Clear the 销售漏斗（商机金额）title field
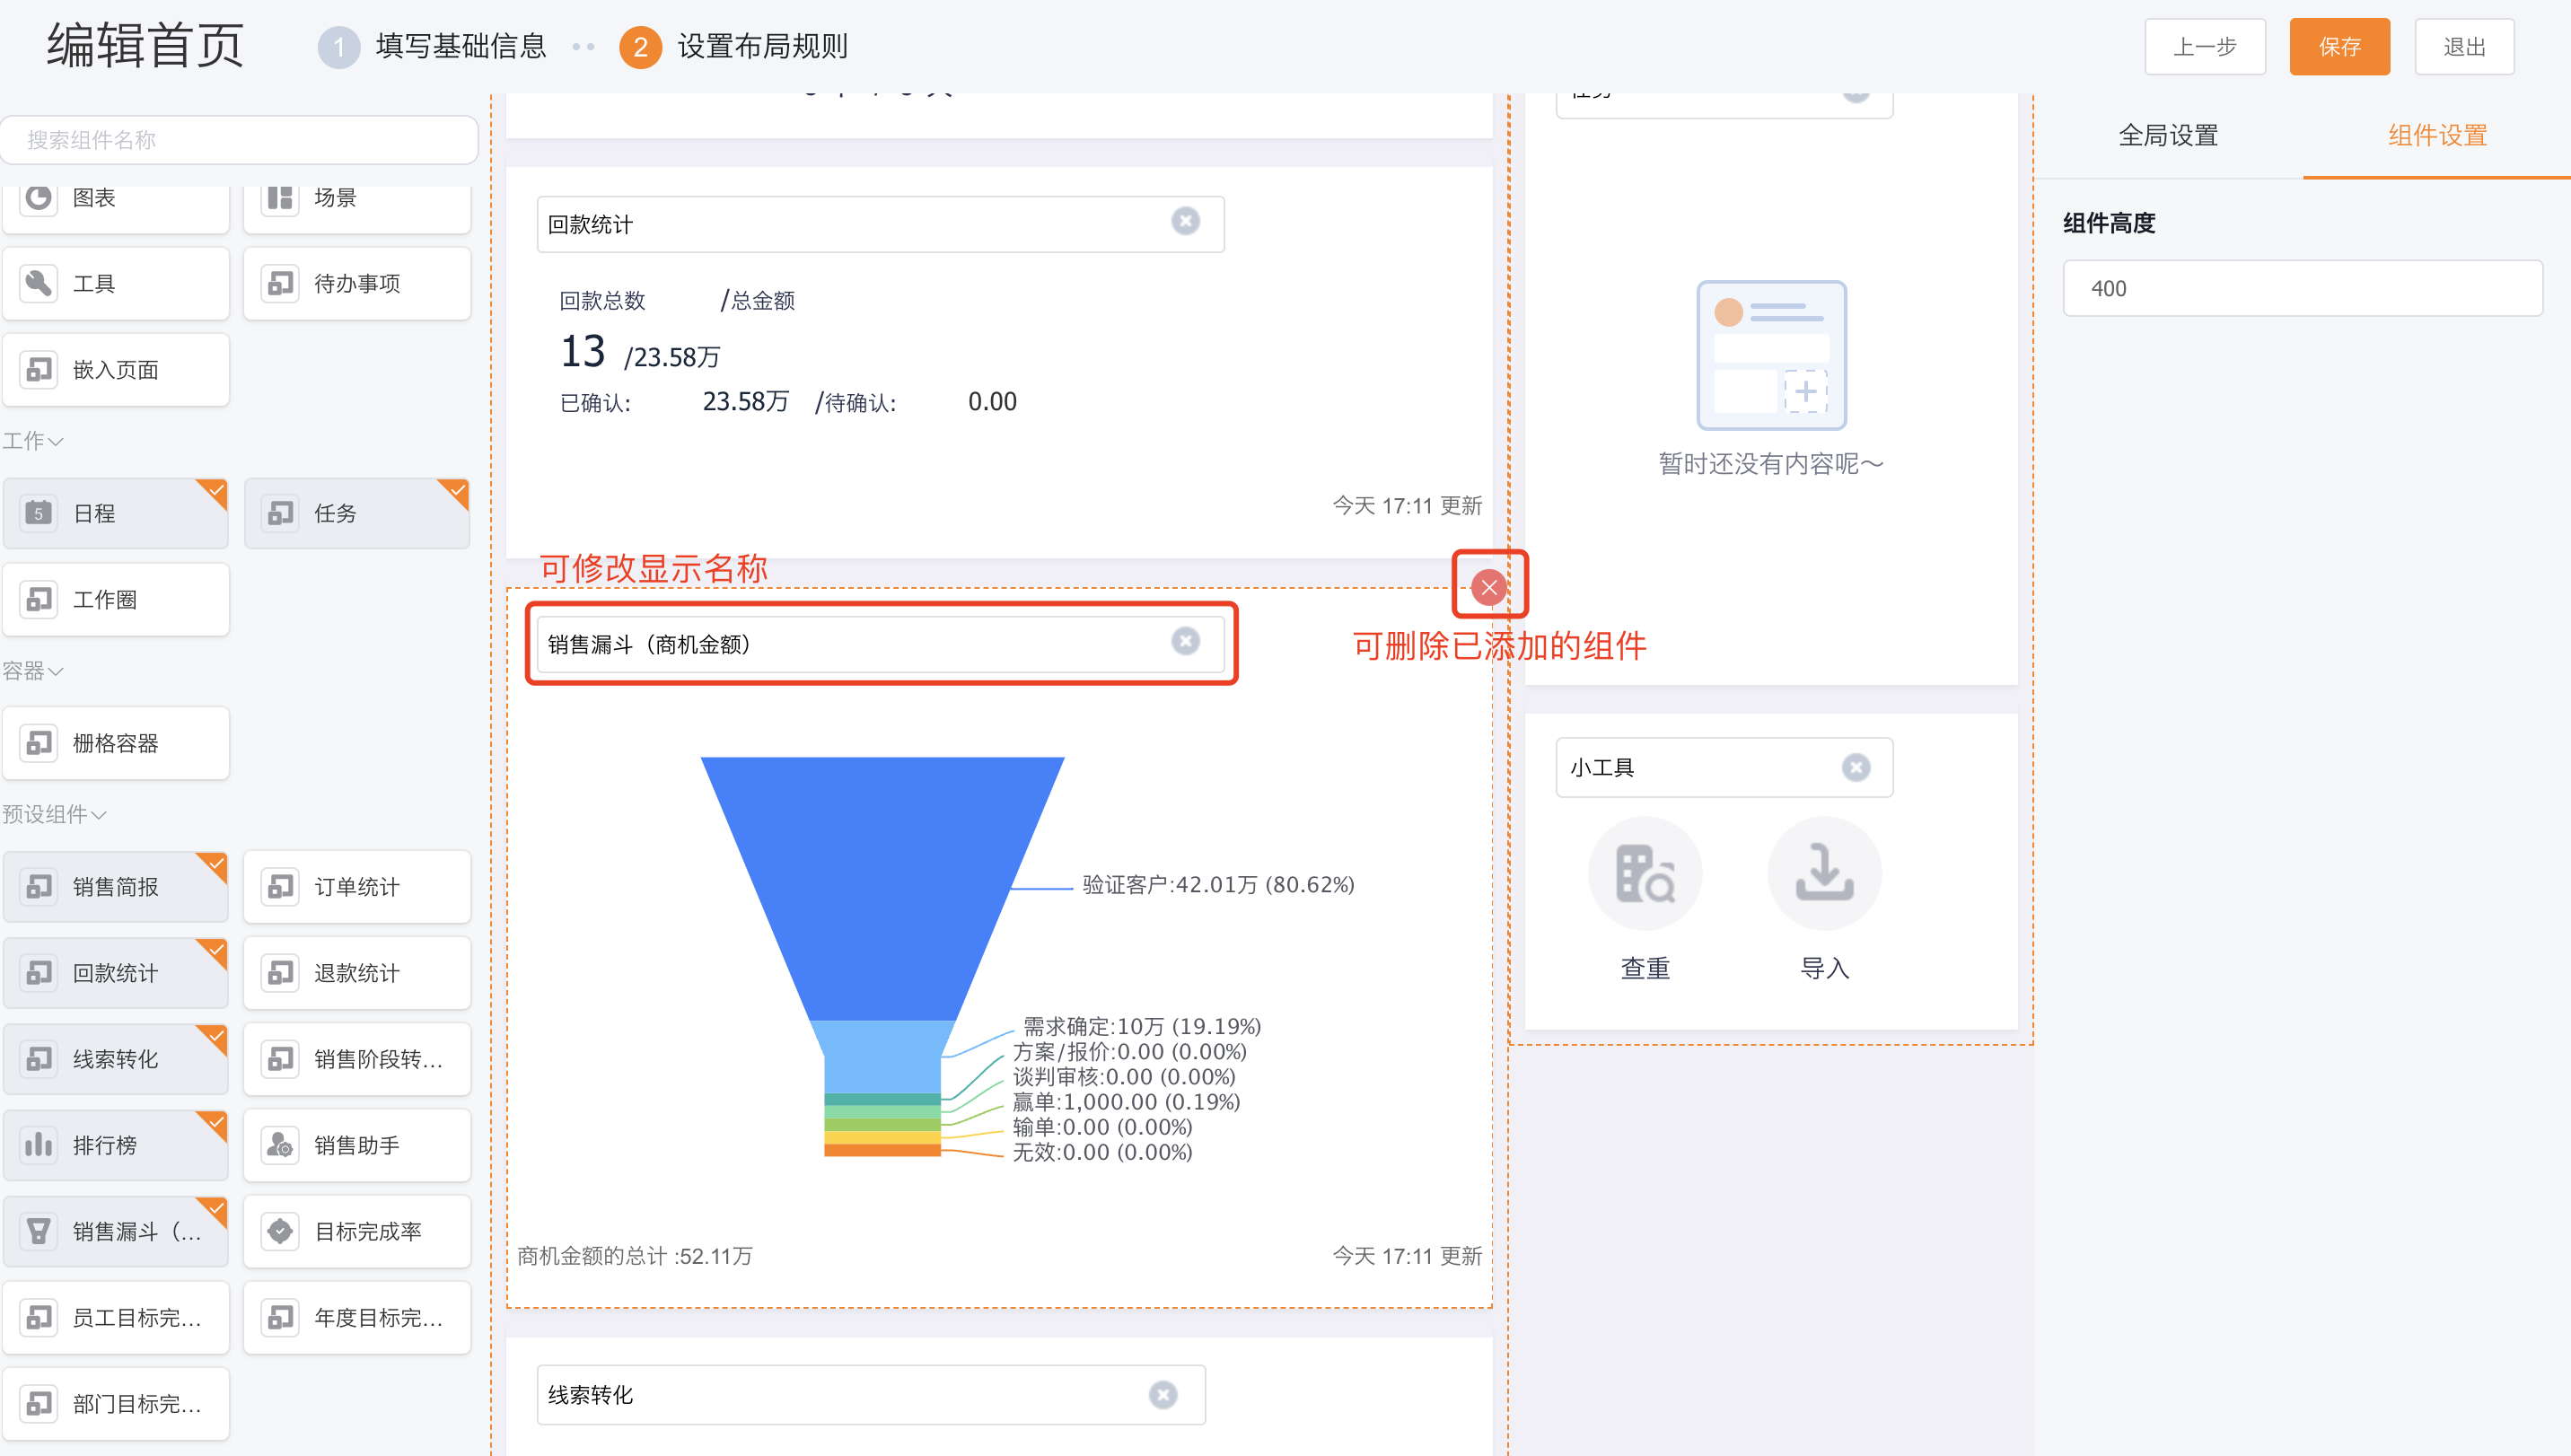Image resolution: width=2571 pixels, height=1456 pixels. click(x=1185, y=641)
